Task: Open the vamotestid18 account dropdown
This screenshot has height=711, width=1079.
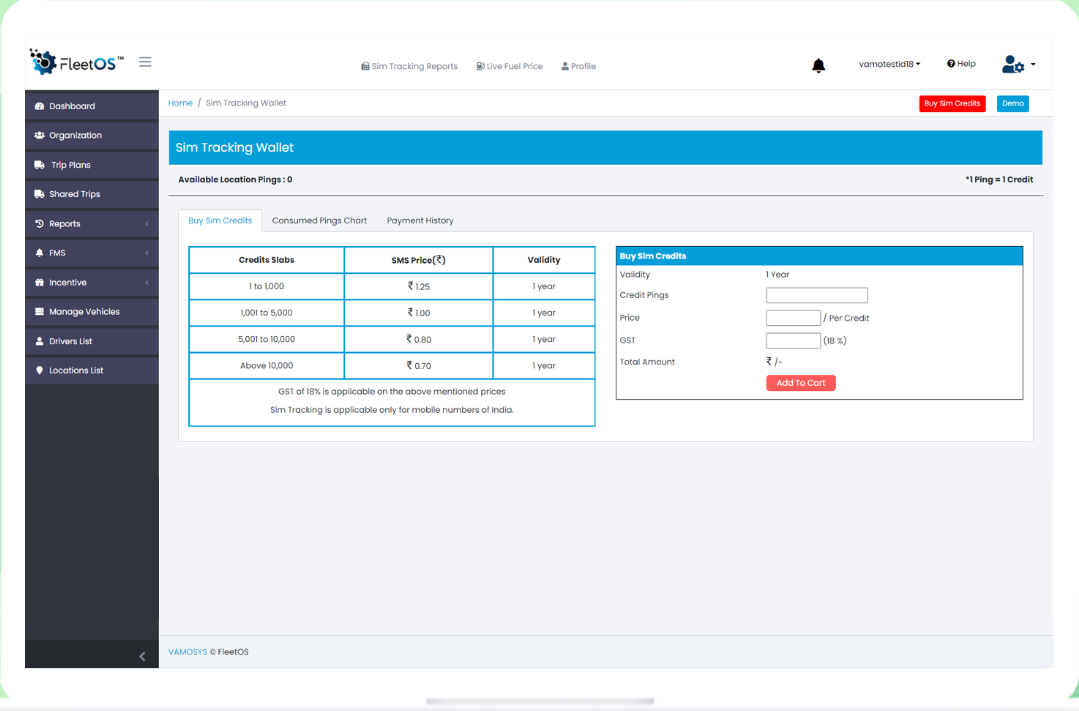Action: pos(889,64)
